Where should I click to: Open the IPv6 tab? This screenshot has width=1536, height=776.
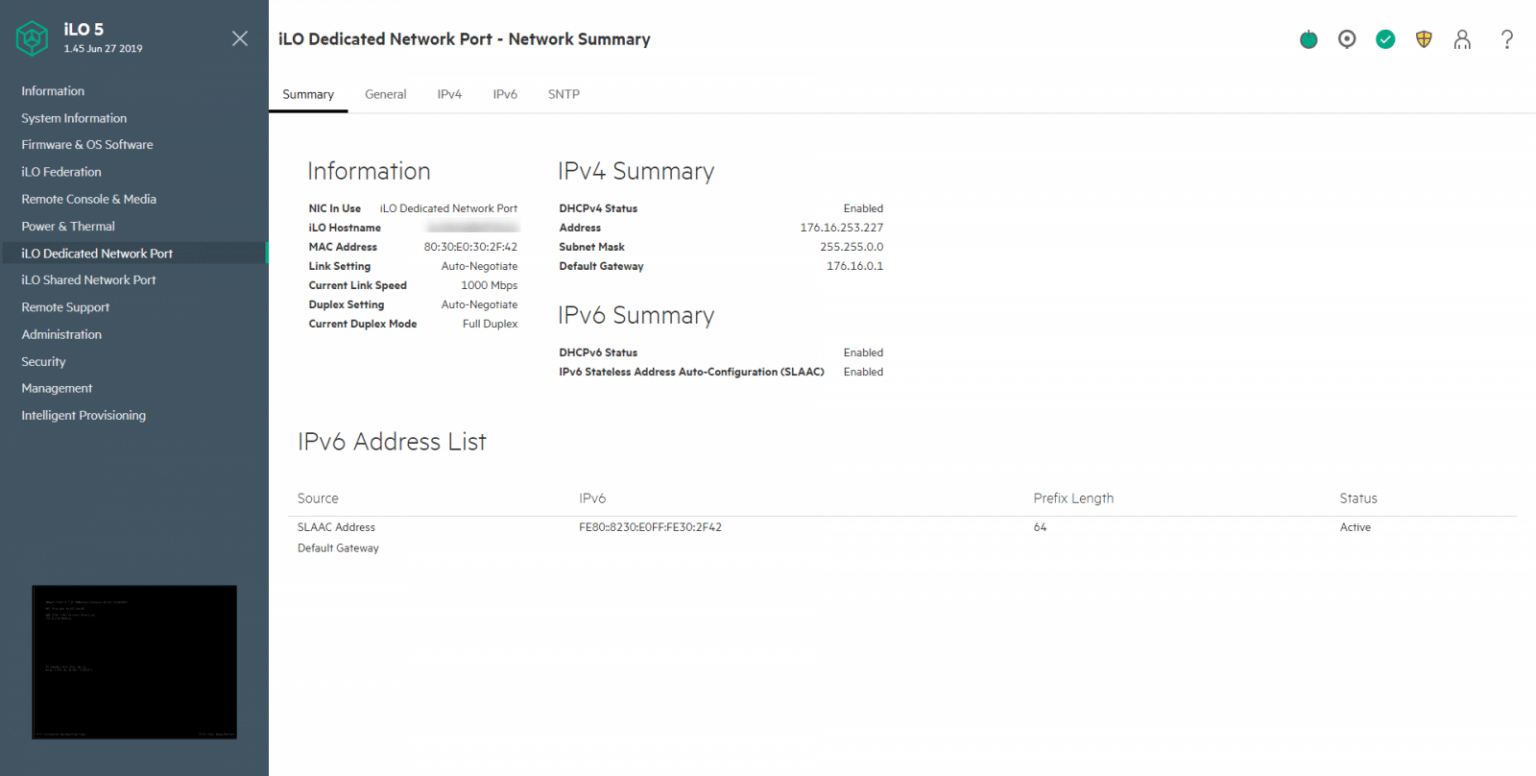(x=505, y=94)
